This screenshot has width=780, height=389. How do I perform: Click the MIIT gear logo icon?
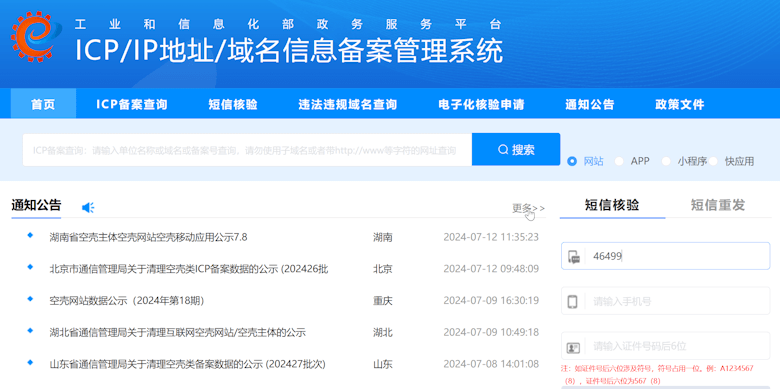click(36, 36)
